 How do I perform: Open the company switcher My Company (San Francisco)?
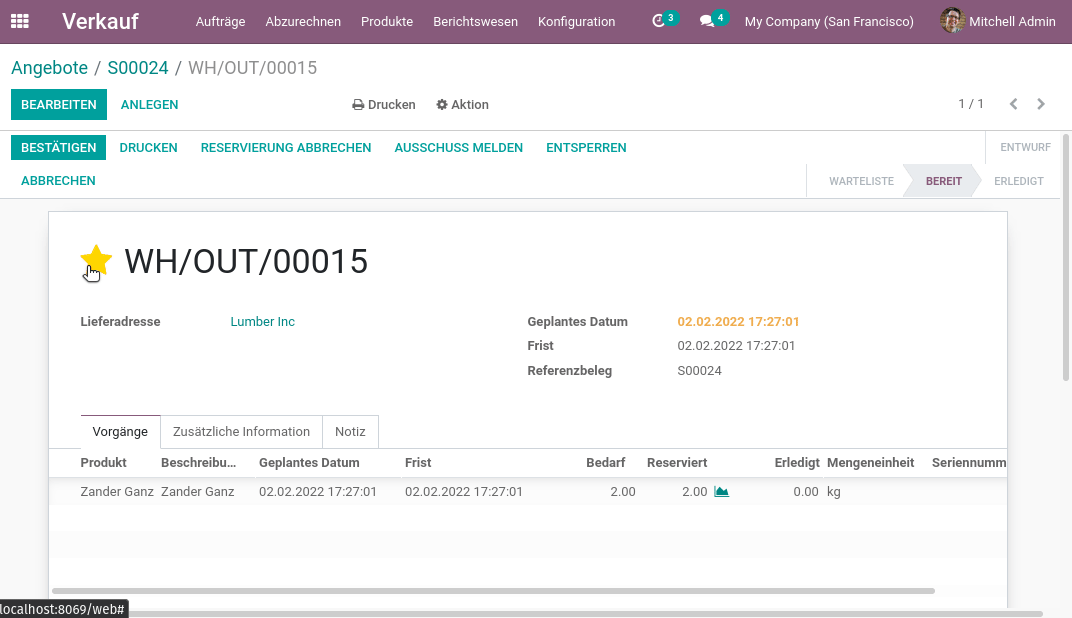829,21
